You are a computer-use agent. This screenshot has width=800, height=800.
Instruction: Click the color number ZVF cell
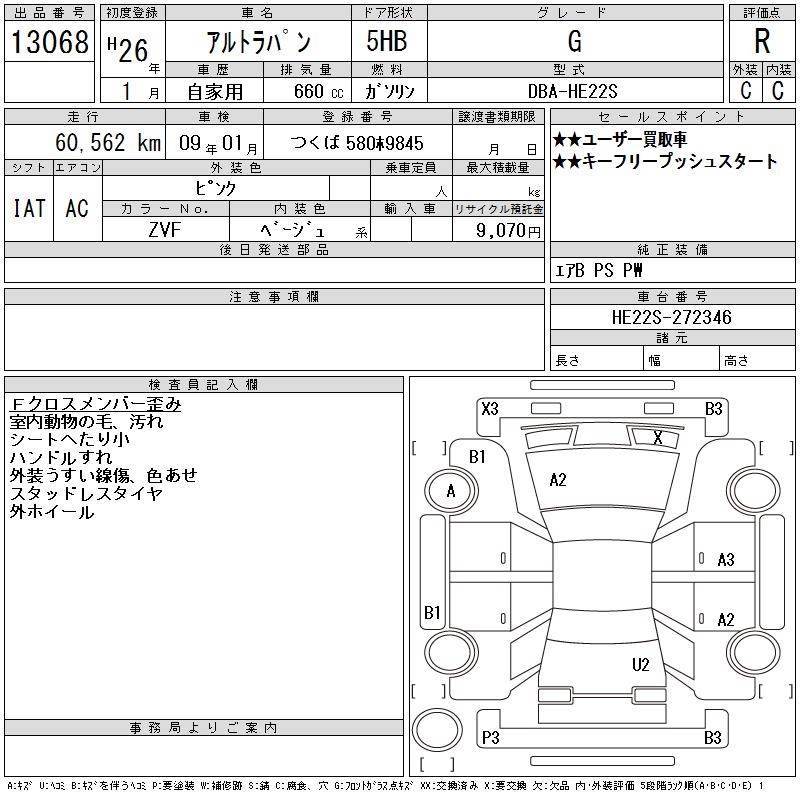tap(166, 230)
